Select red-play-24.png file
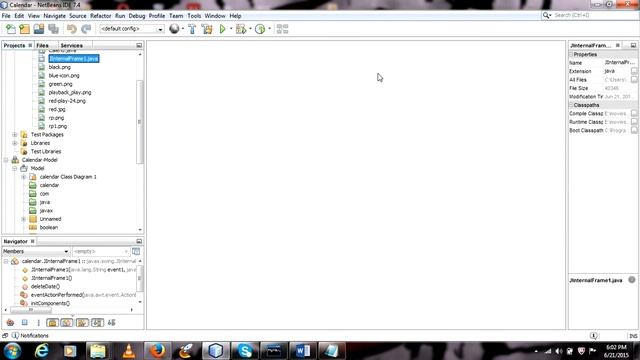640x360 pixels. 67,101
